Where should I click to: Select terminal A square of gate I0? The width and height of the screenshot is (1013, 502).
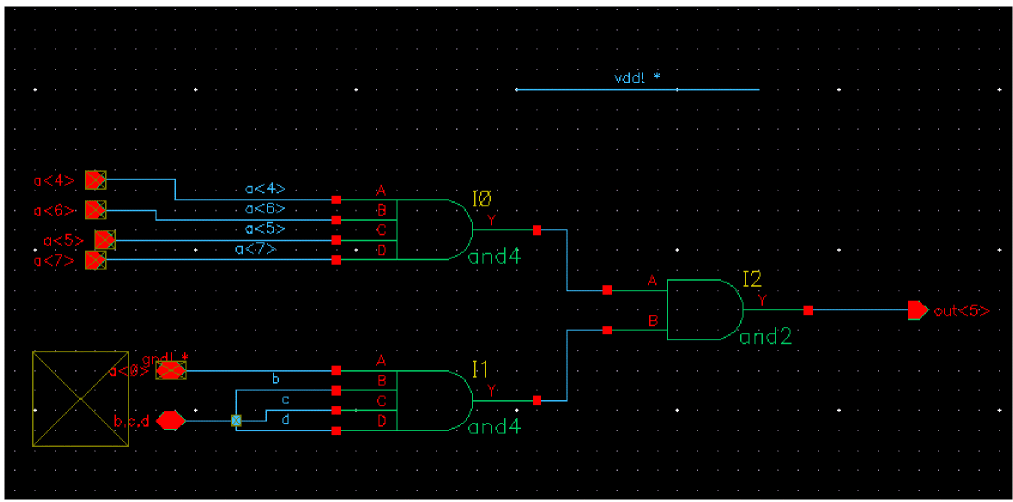(336, 200)
